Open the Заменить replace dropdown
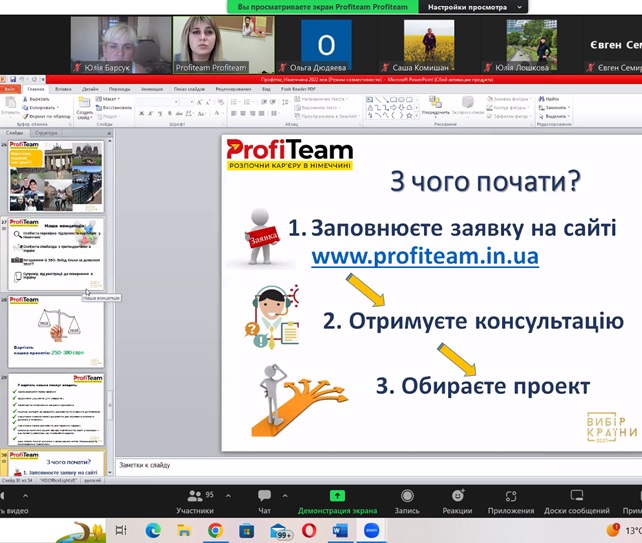The image size is (642, 543). pos(554,108)
